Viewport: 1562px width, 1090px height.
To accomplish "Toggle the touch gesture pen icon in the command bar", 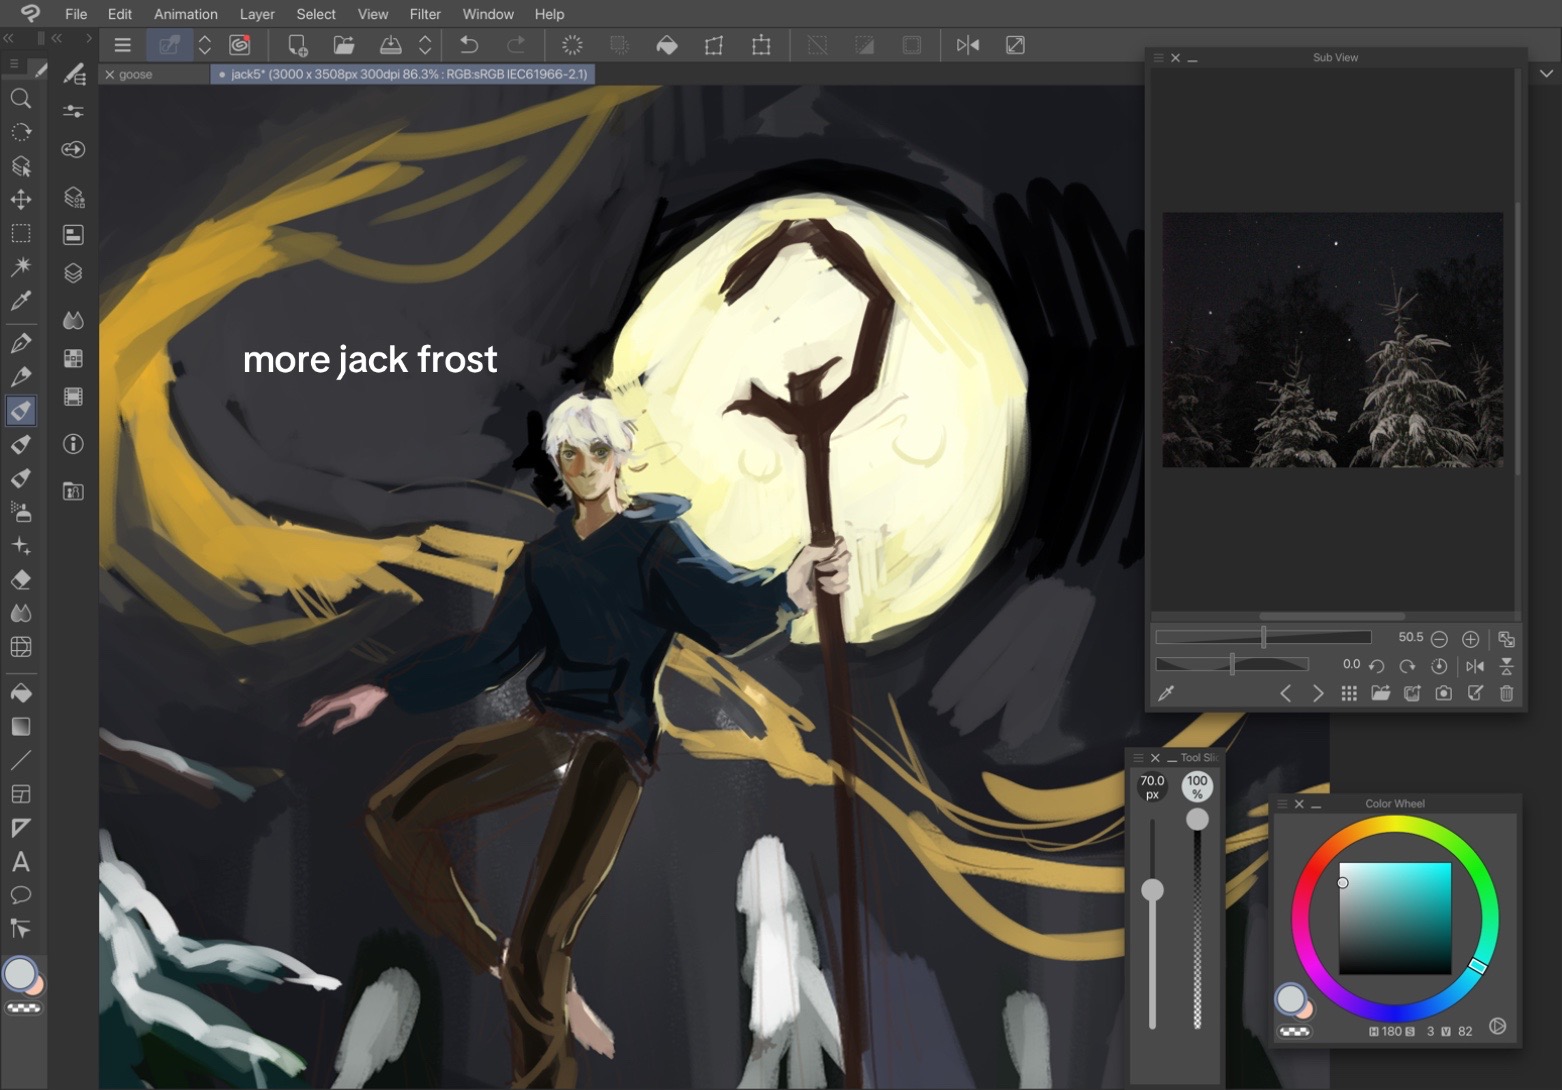I will [169, 45].
